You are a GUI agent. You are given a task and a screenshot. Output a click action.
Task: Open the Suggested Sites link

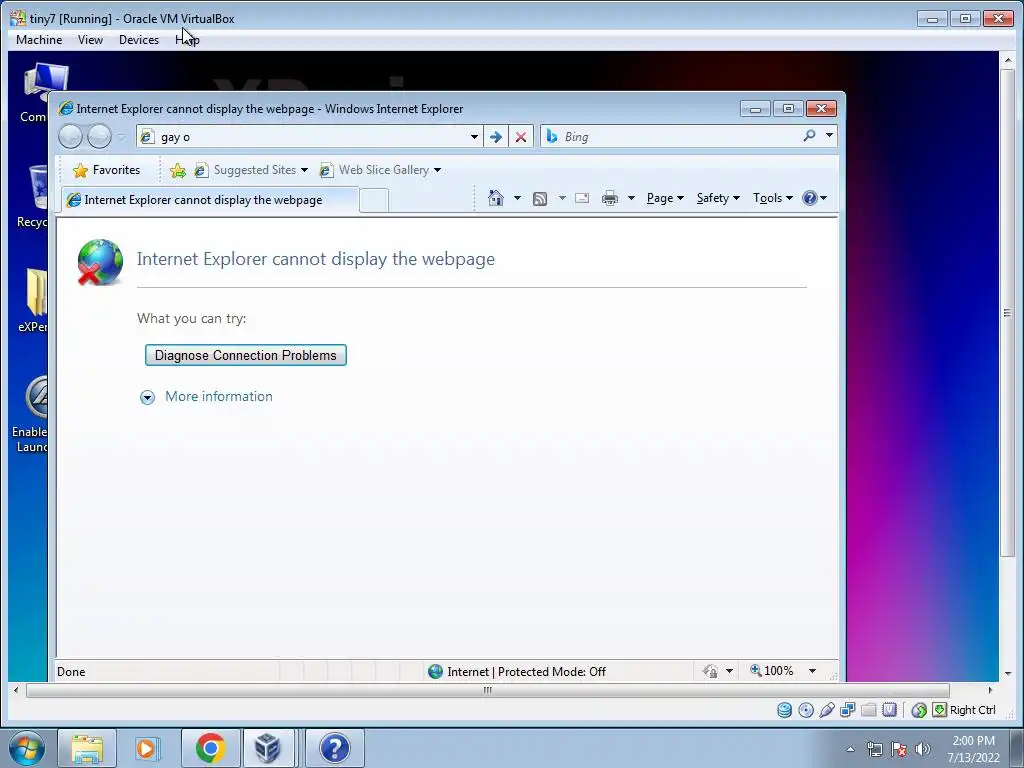250,170
